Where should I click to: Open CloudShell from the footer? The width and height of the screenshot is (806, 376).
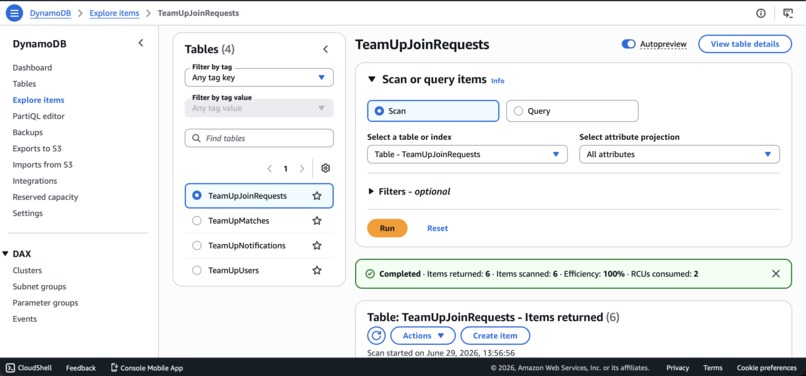(29, 368)
